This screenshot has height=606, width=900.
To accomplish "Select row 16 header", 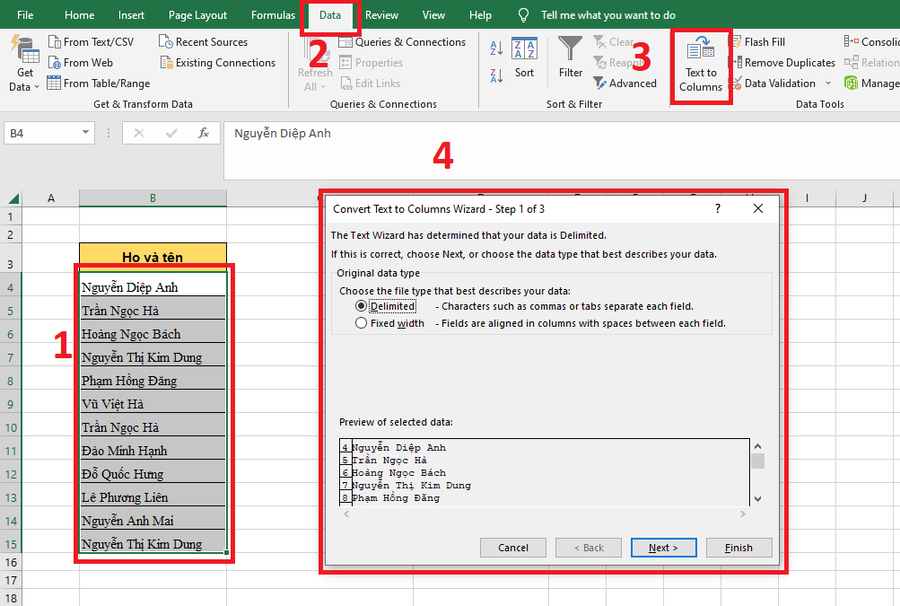I will point(11,562).
